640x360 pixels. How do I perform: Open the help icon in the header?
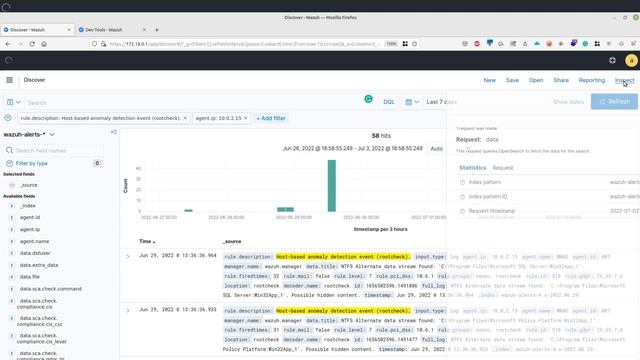612,60
